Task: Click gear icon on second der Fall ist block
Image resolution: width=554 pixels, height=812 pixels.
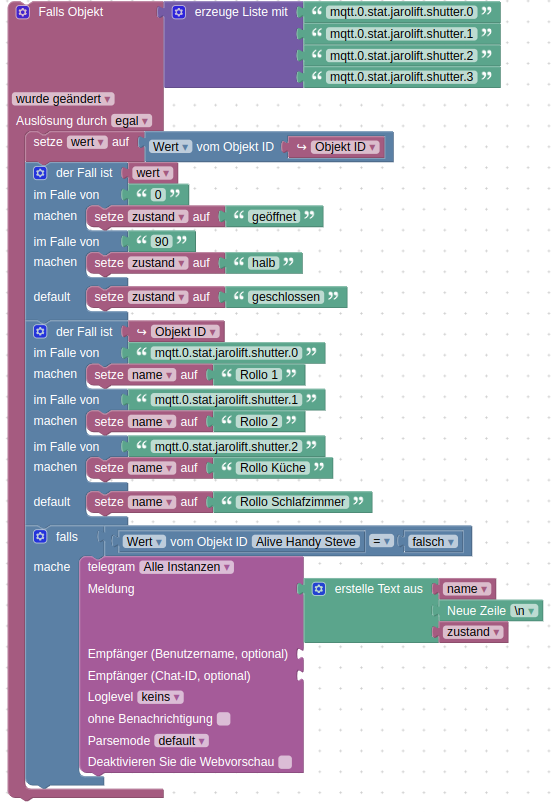Action: coord(40,331)
